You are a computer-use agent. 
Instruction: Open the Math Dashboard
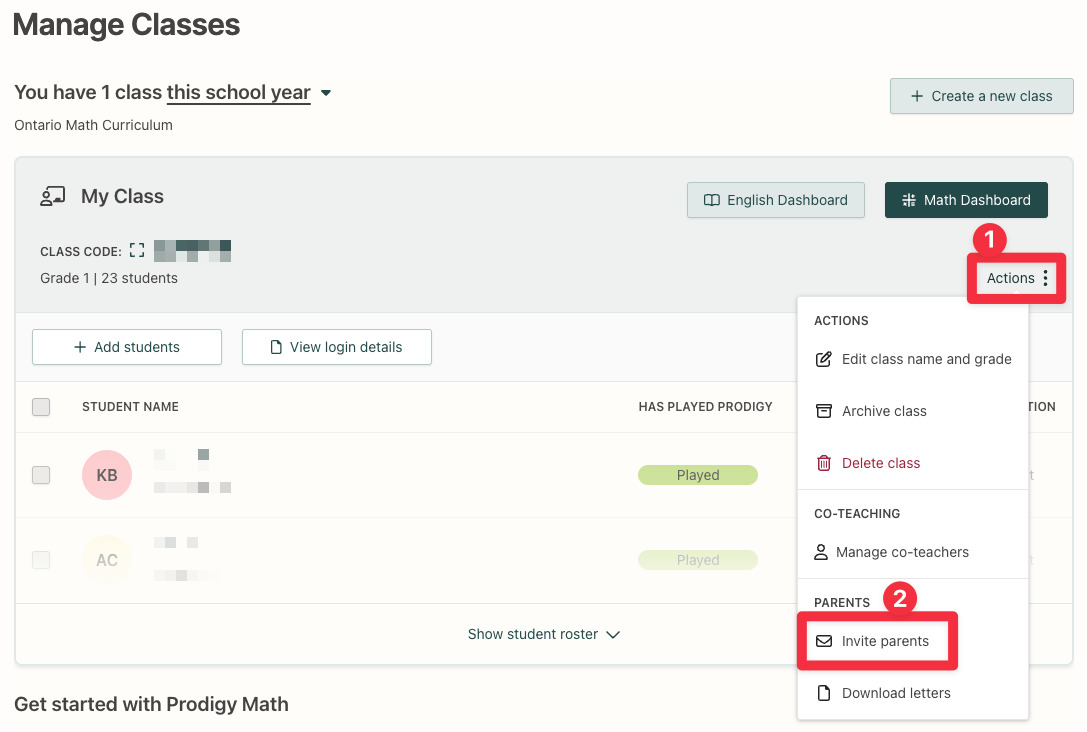(x=966, y=200)
